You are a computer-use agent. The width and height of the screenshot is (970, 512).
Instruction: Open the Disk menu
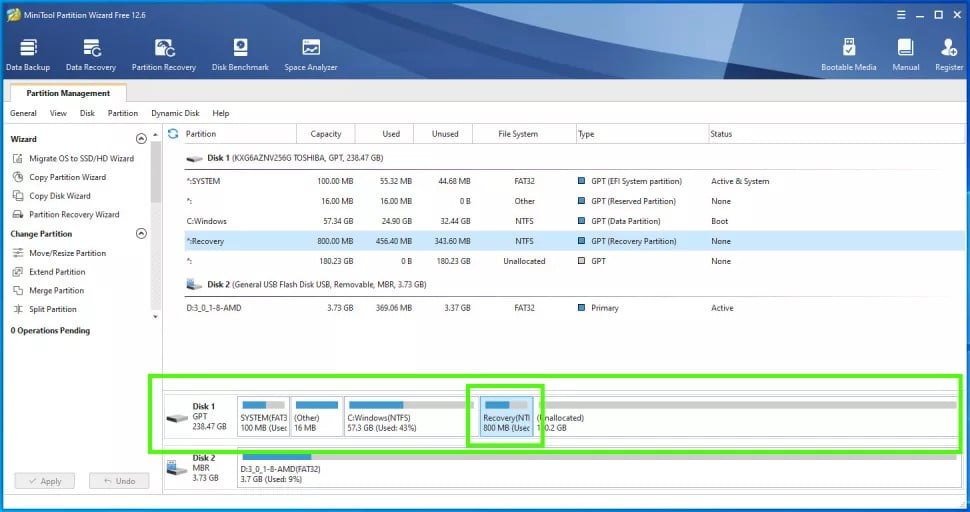87,113
